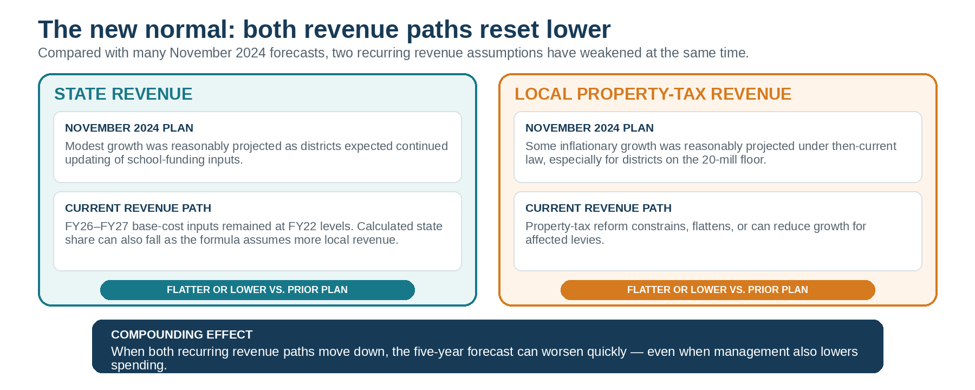Viewport: 975px width, 390px height.
Task: Click the slide title about revenue paths
Action: point(325,30)
